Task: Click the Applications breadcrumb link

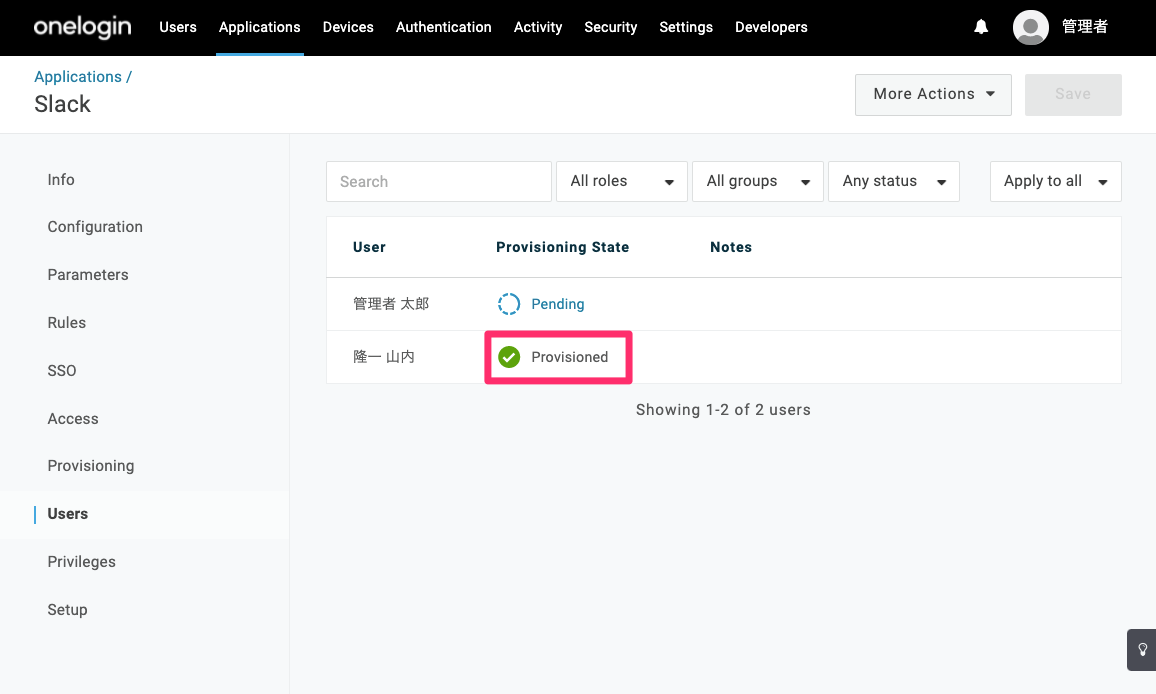Action: 78,77
